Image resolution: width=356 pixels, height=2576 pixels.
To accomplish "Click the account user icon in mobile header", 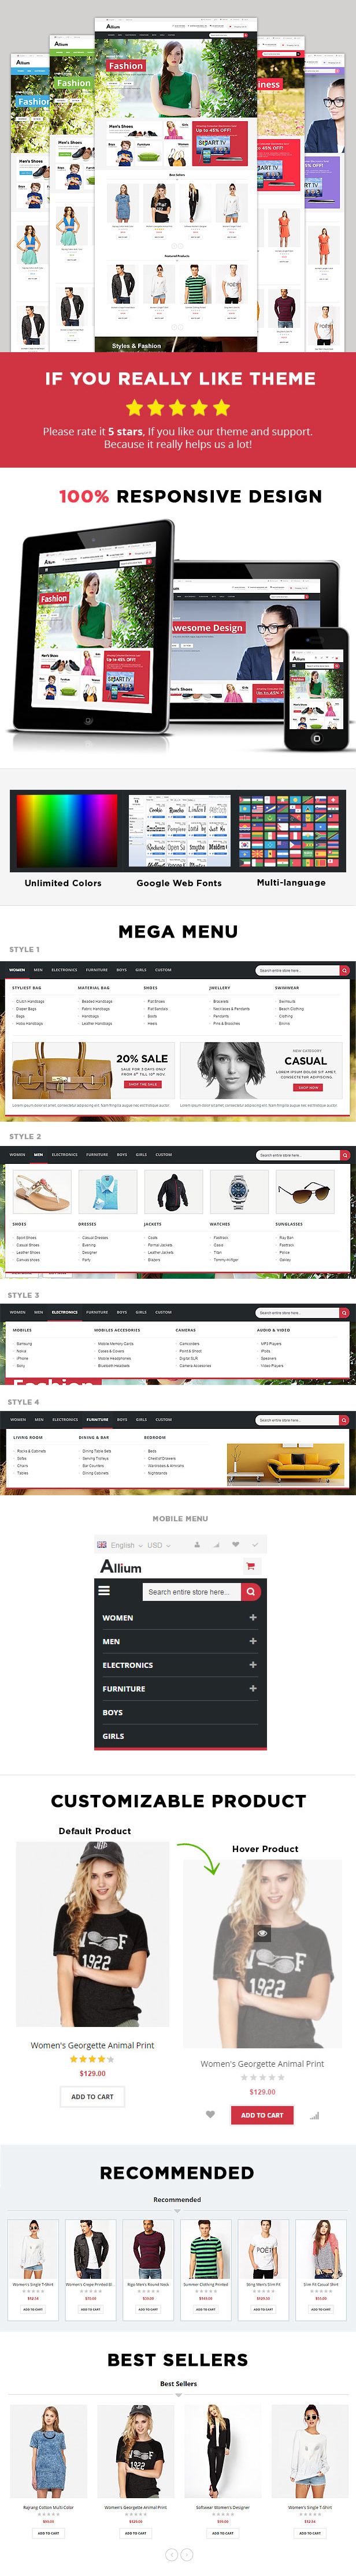I will coord(197,1545).
